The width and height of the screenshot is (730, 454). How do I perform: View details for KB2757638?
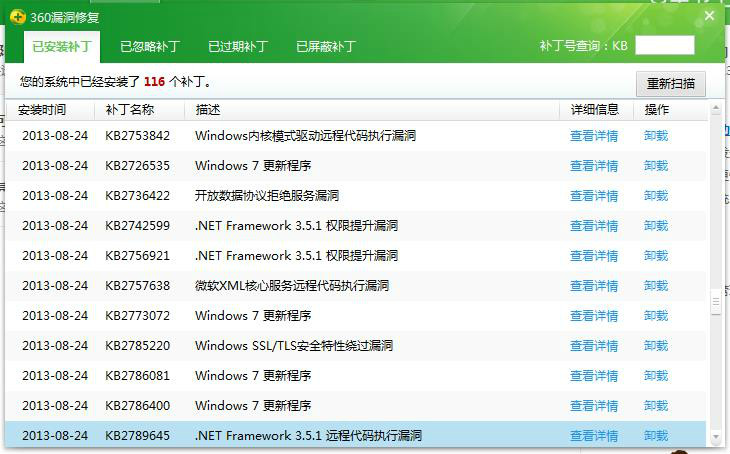point(594,286)
